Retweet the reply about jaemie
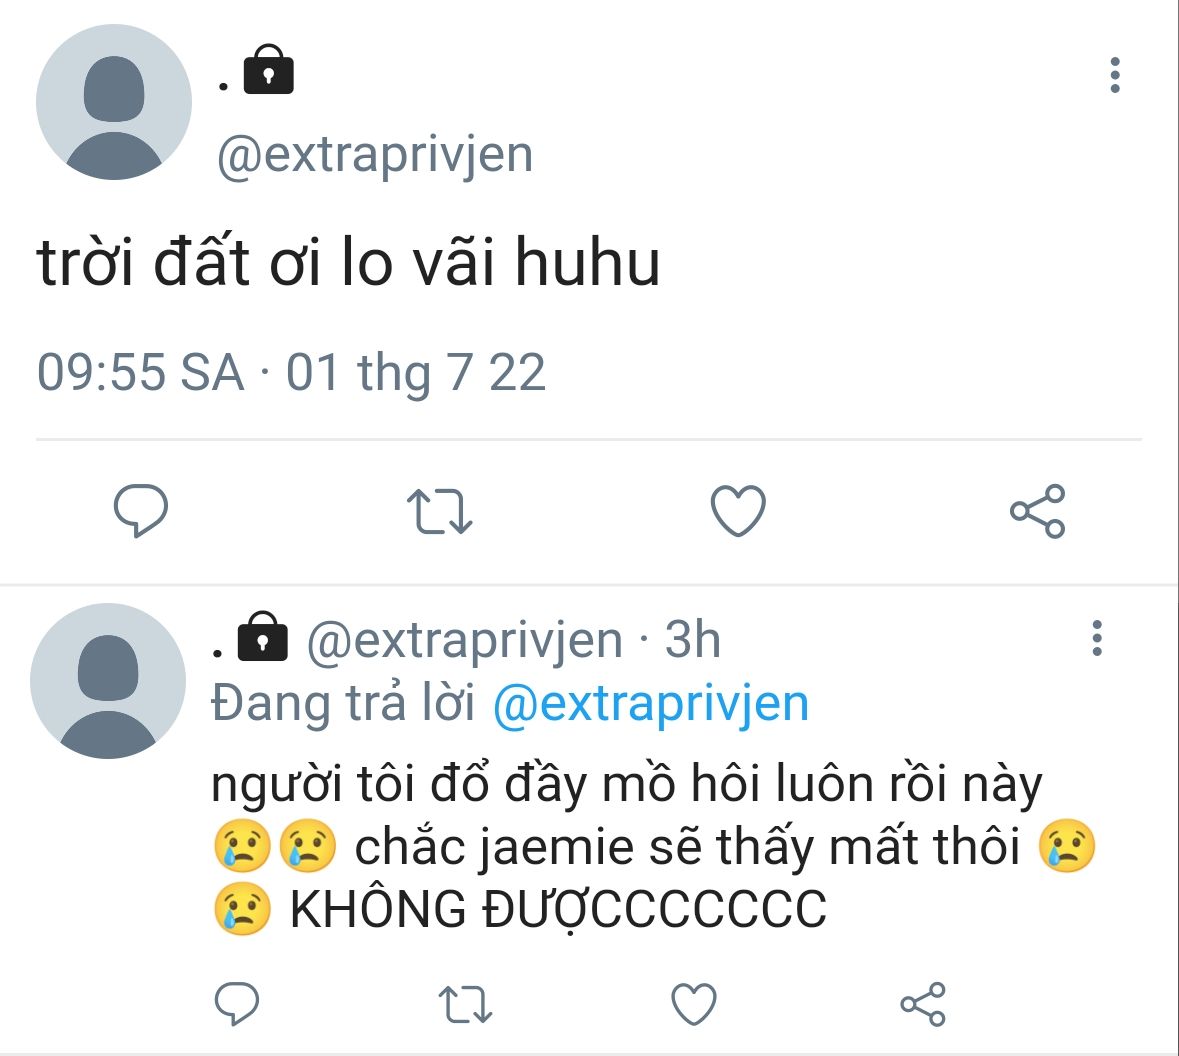Viewport: 1179px width, 1056px height. pos(465,1004)
